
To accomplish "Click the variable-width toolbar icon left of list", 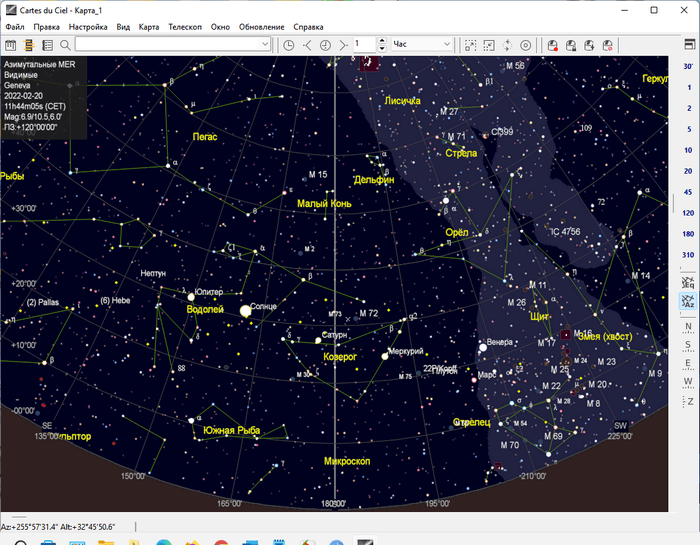I will pyautogui.click(x=29, y=45).
